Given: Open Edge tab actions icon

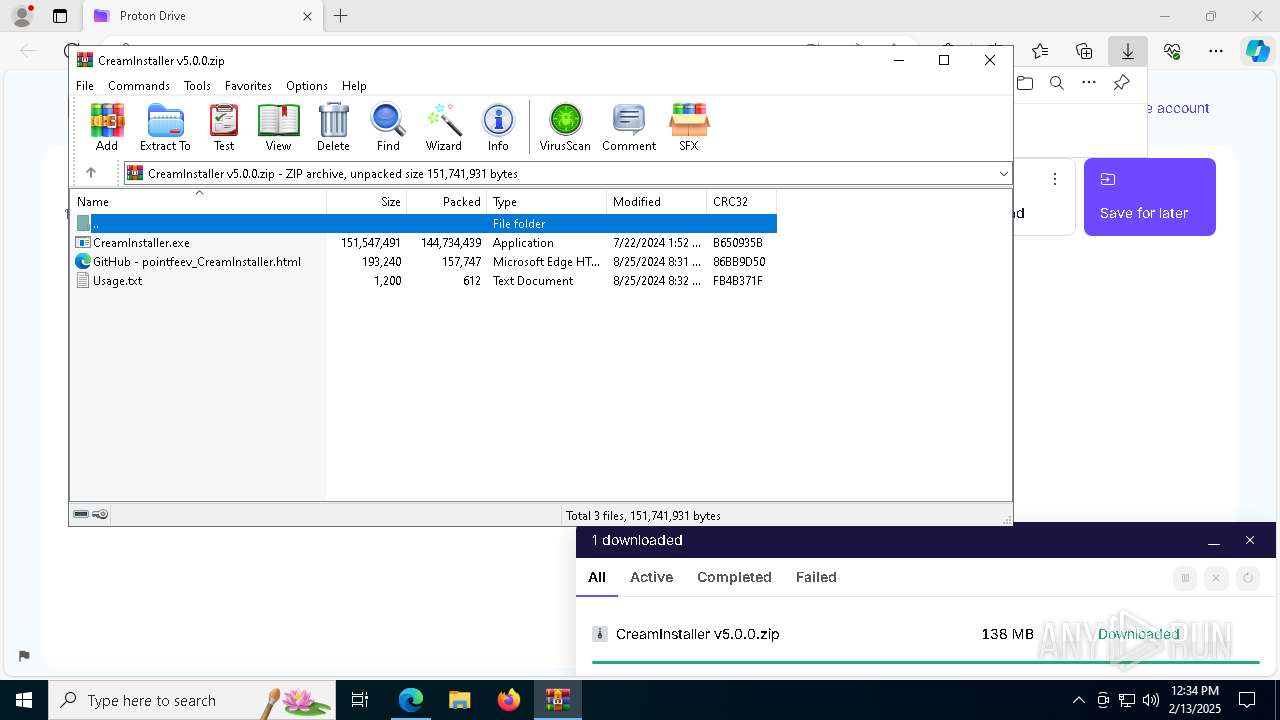Looking at the screenshot, I should (x=60, y=16).
